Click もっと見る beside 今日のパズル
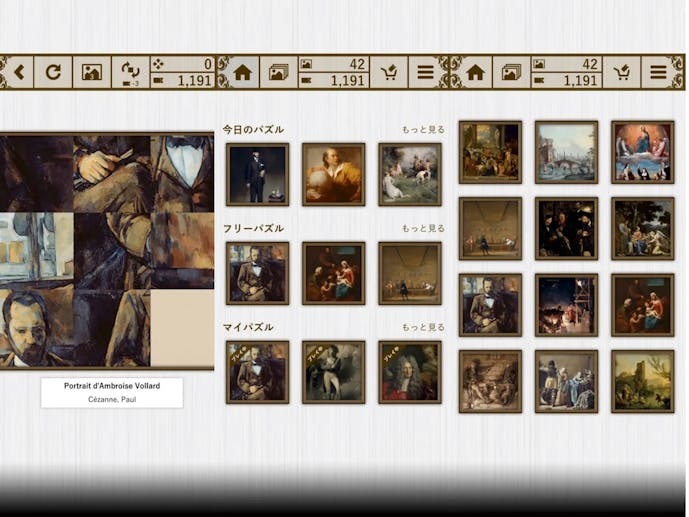Viewport: 689px width, 517px height. click(423, 130)
